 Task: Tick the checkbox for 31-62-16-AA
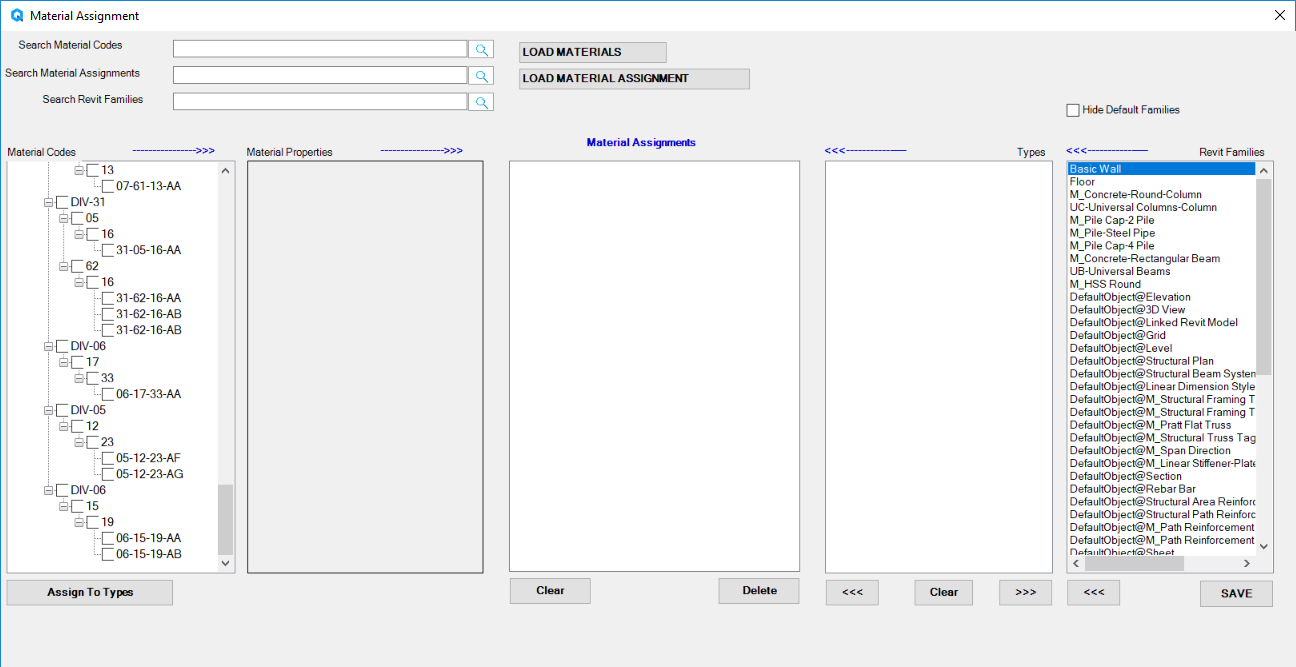(108, 298)
